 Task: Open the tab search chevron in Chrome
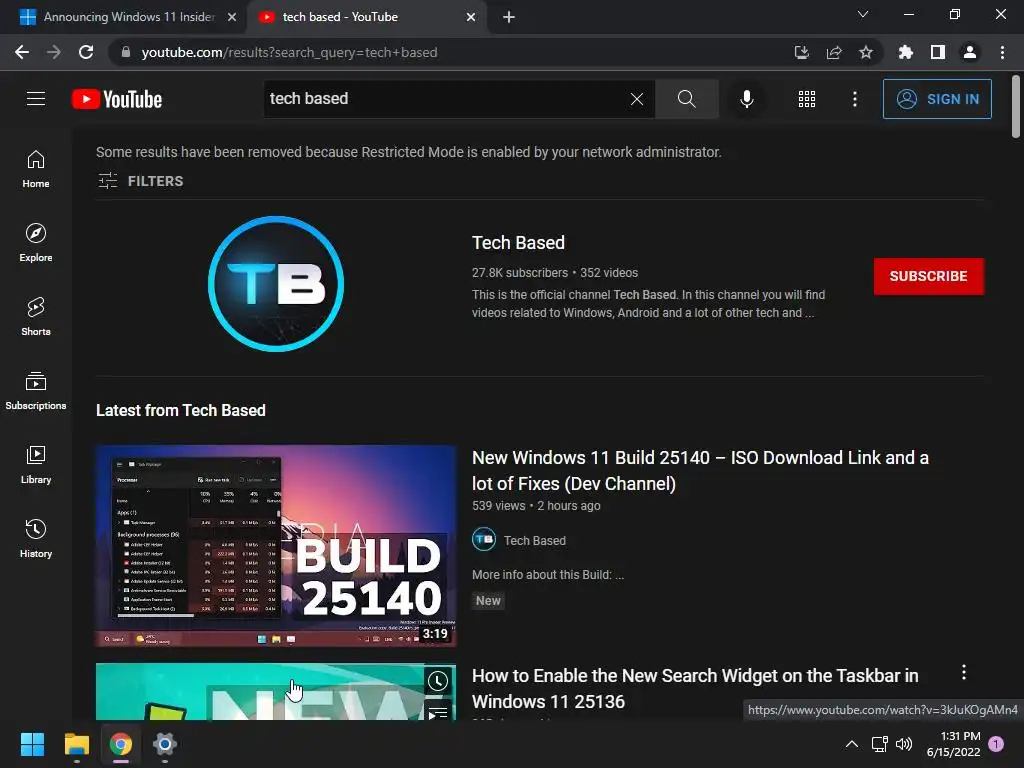click(x=863, y=14)
